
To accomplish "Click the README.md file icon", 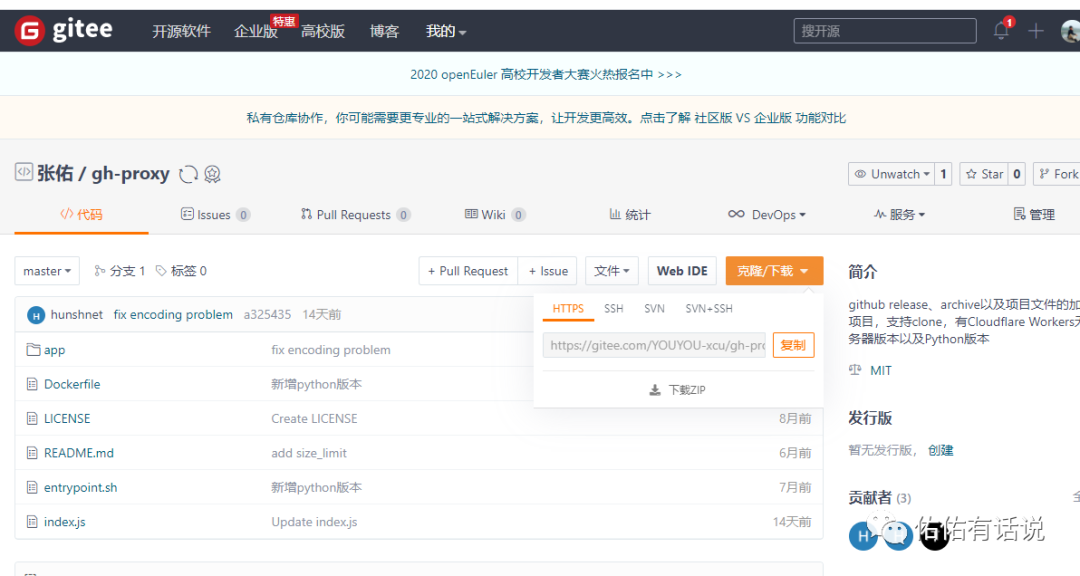I will pyautogui.click(x=32, y=453).
